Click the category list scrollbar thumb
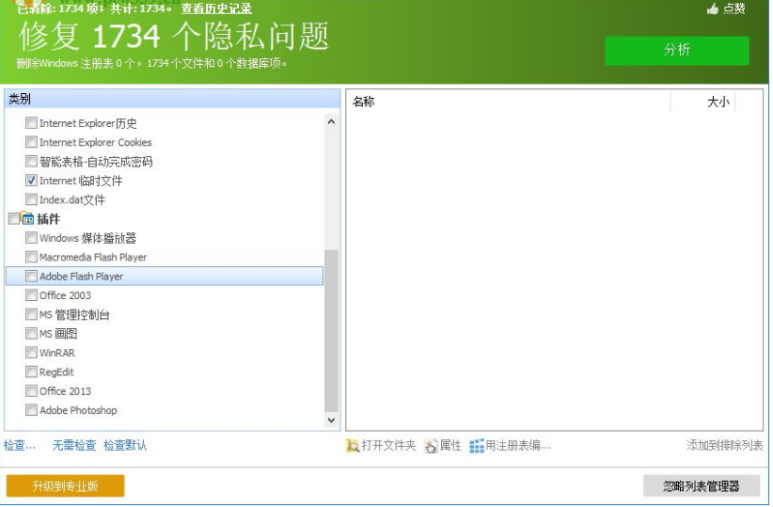The width and height of the screenshot is (773, 507). point(331,330)
